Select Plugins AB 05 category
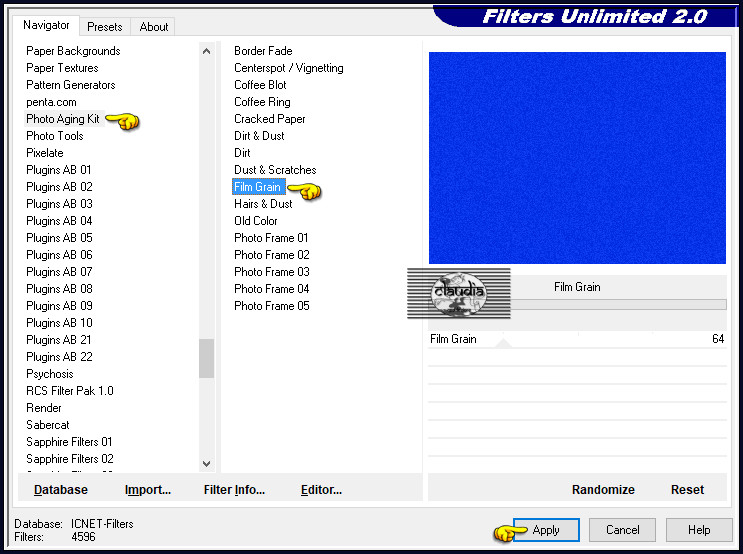Viewport: 743px width, 554px height. pos(59,238)
